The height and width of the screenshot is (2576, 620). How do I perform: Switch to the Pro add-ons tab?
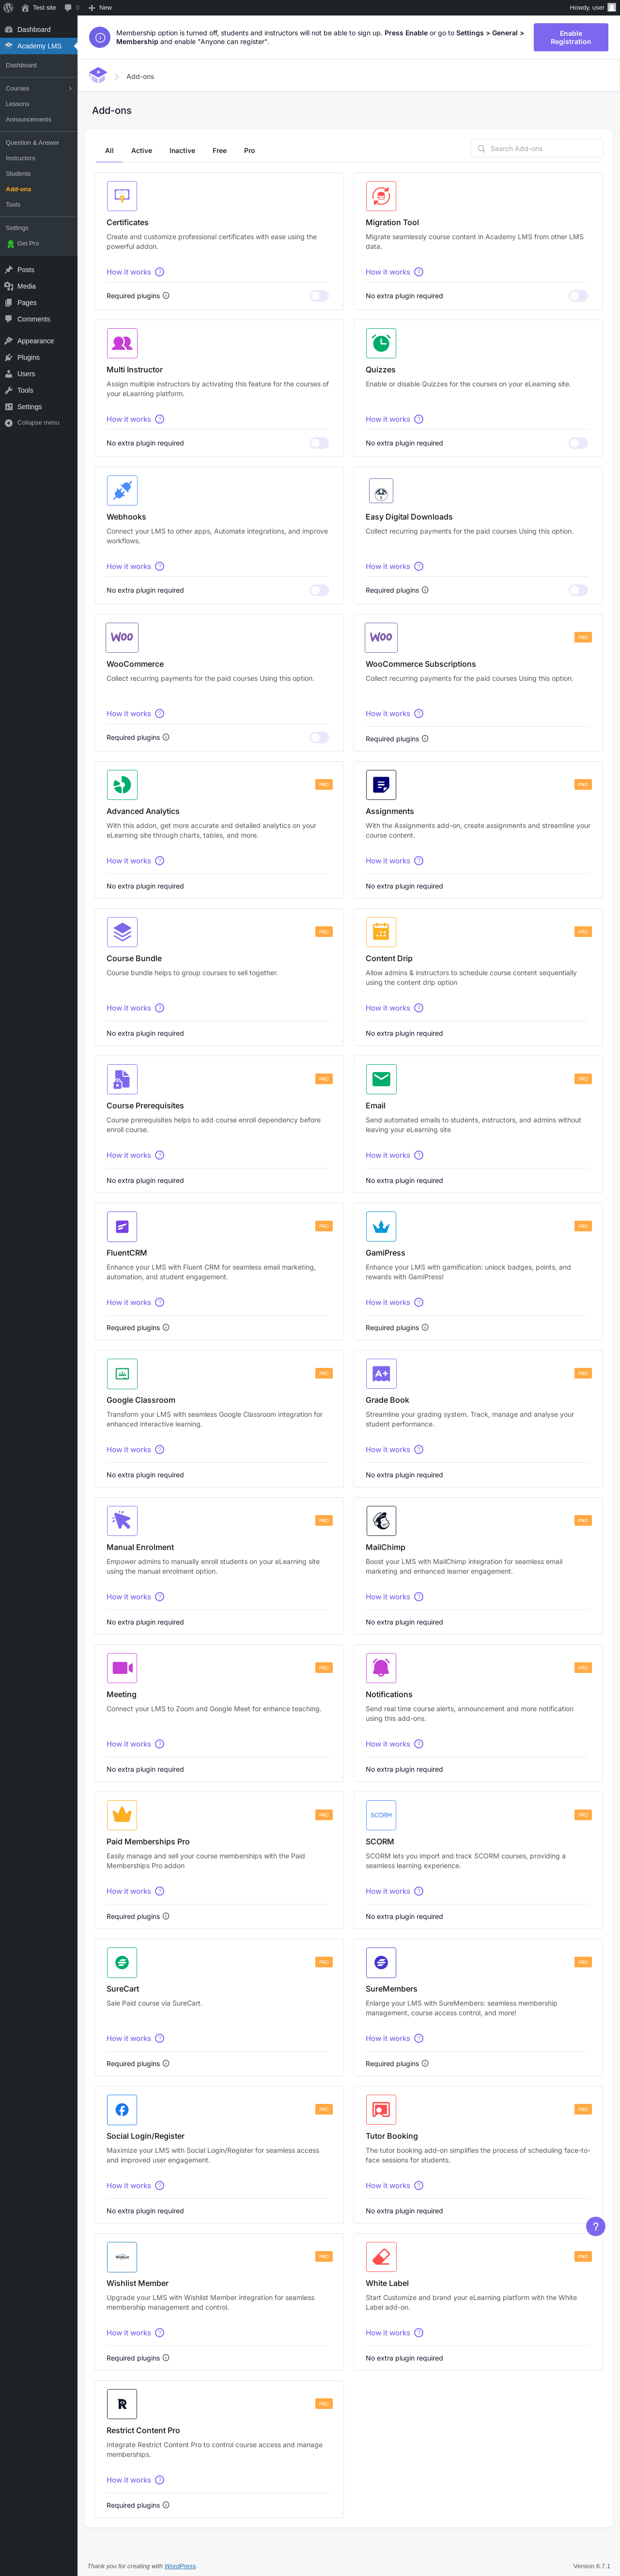pos(249,151)
